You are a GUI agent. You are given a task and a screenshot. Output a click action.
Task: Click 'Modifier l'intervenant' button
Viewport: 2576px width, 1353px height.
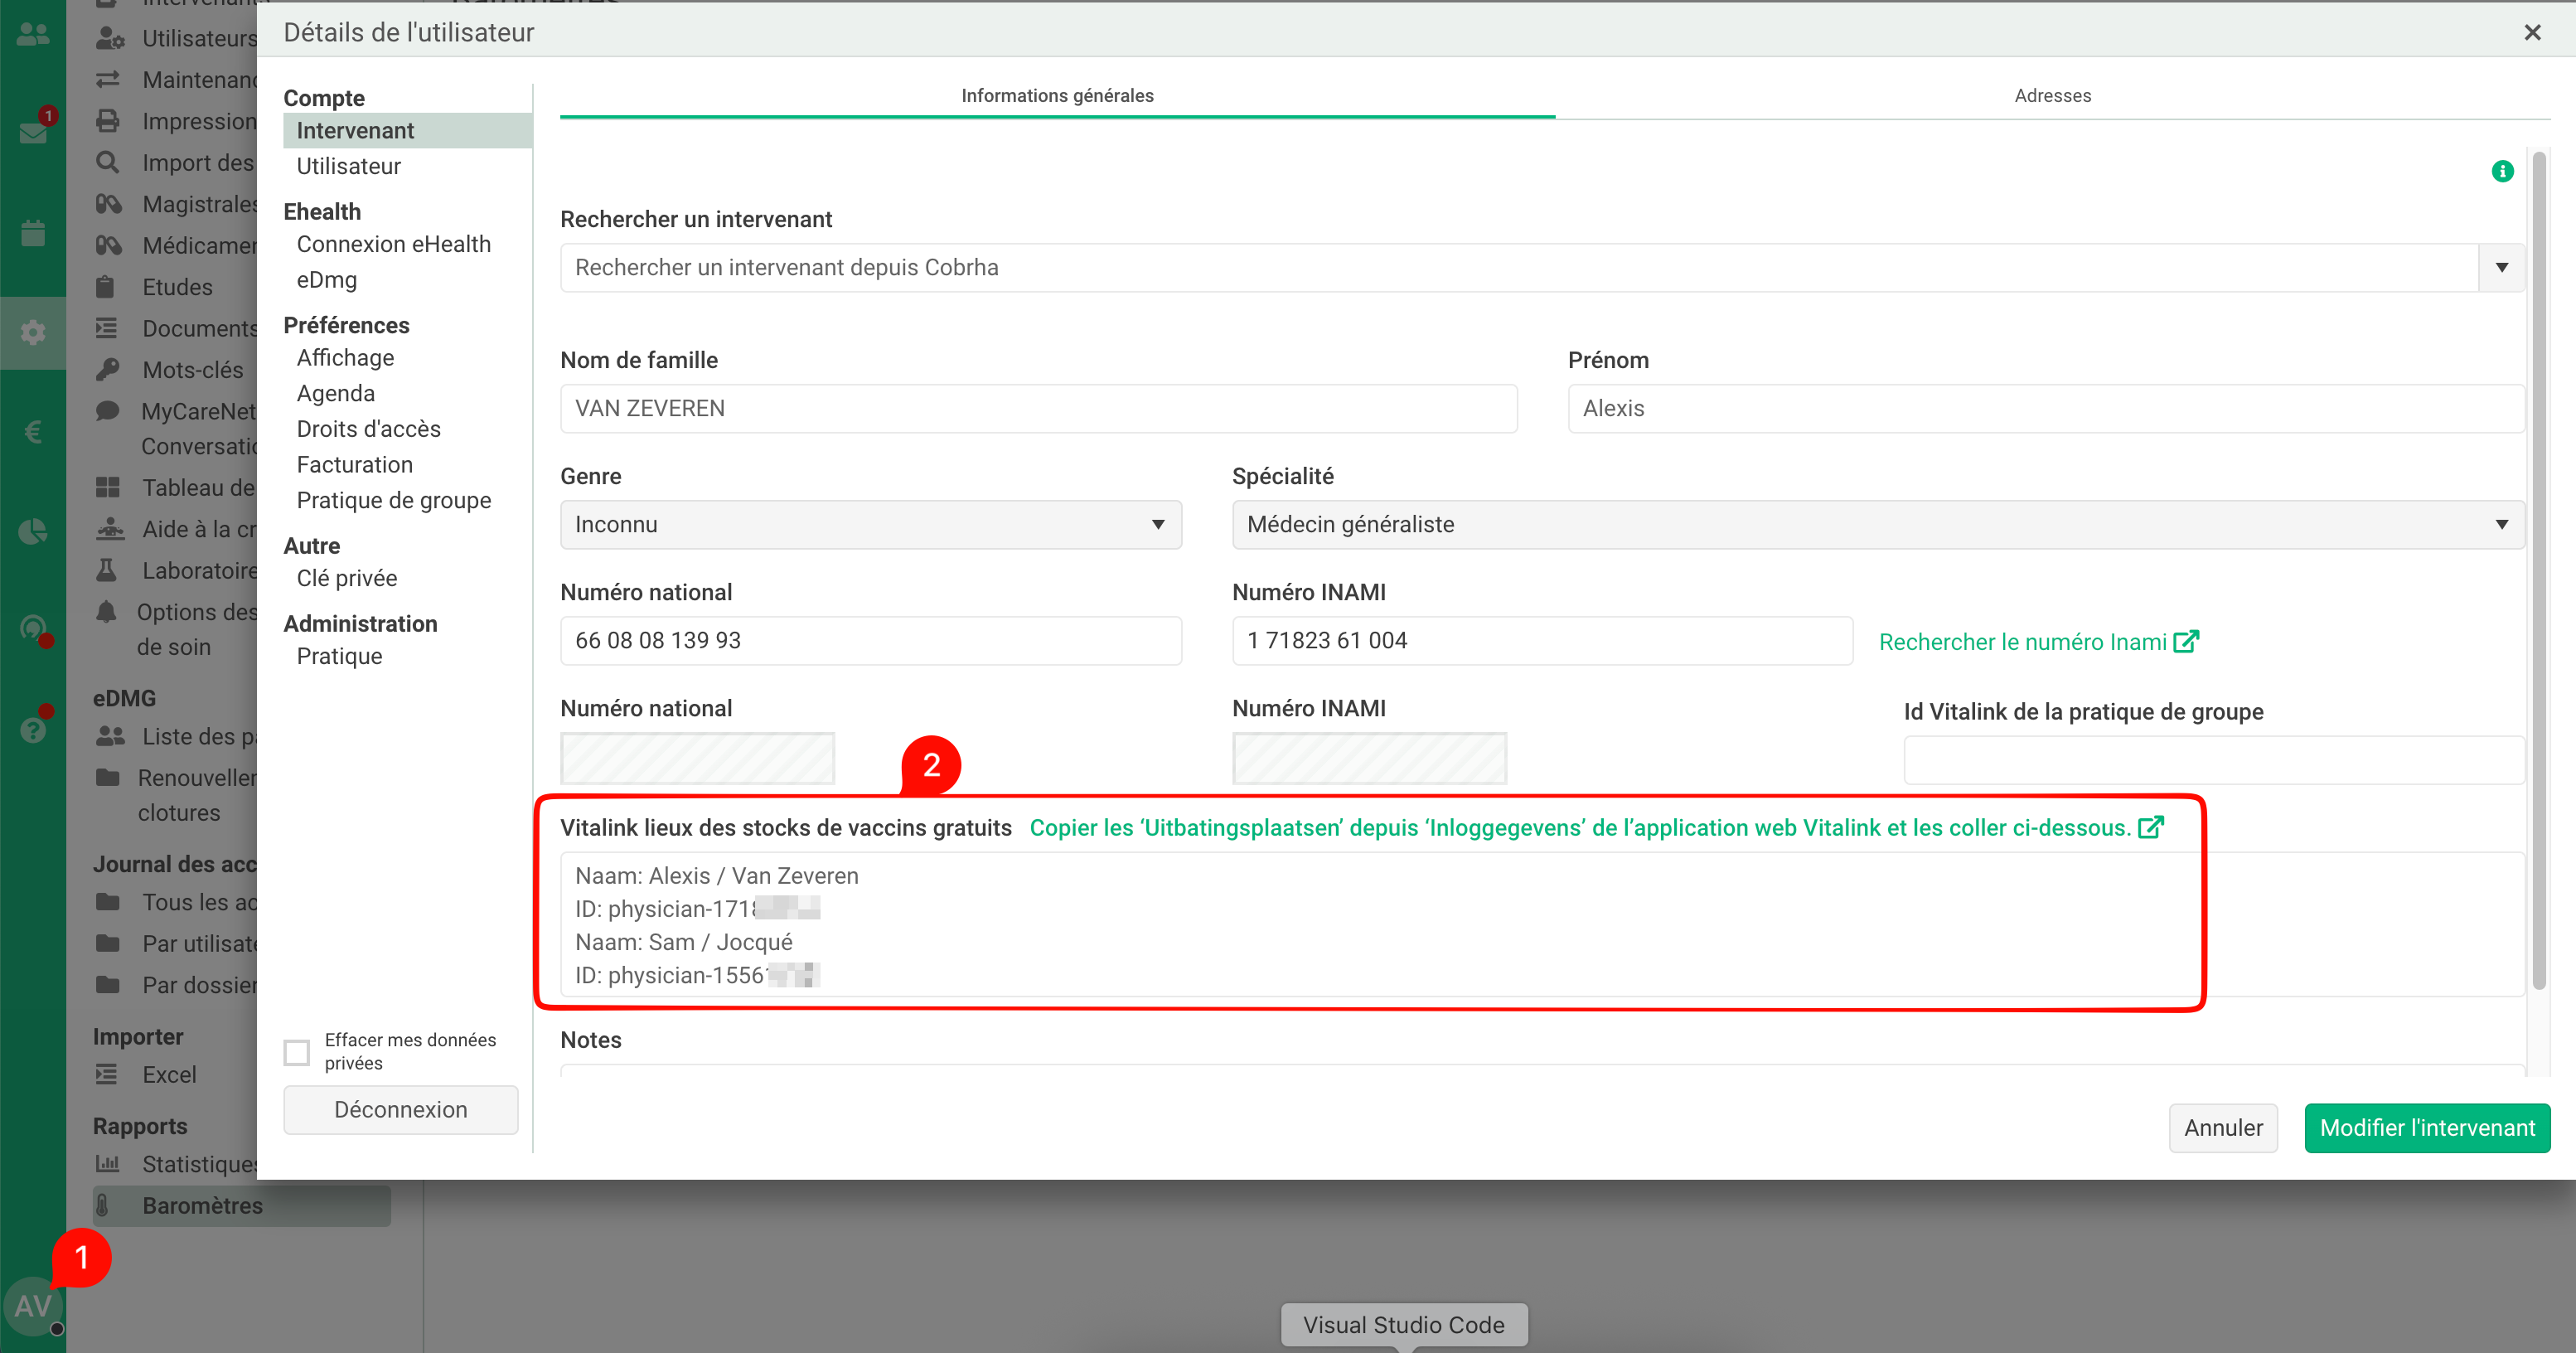point(2426,1128)
